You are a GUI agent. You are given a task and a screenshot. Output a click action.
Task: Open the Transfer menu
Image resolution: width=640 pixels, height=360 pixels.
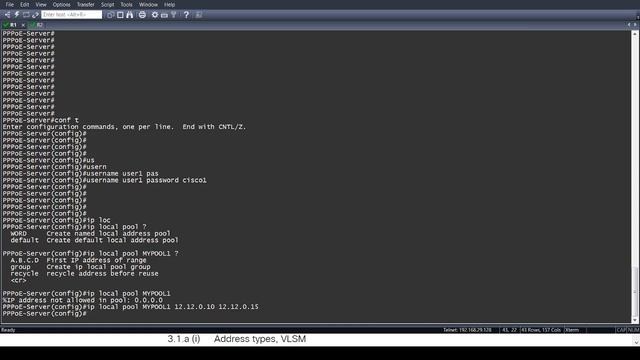coord(86,4)
